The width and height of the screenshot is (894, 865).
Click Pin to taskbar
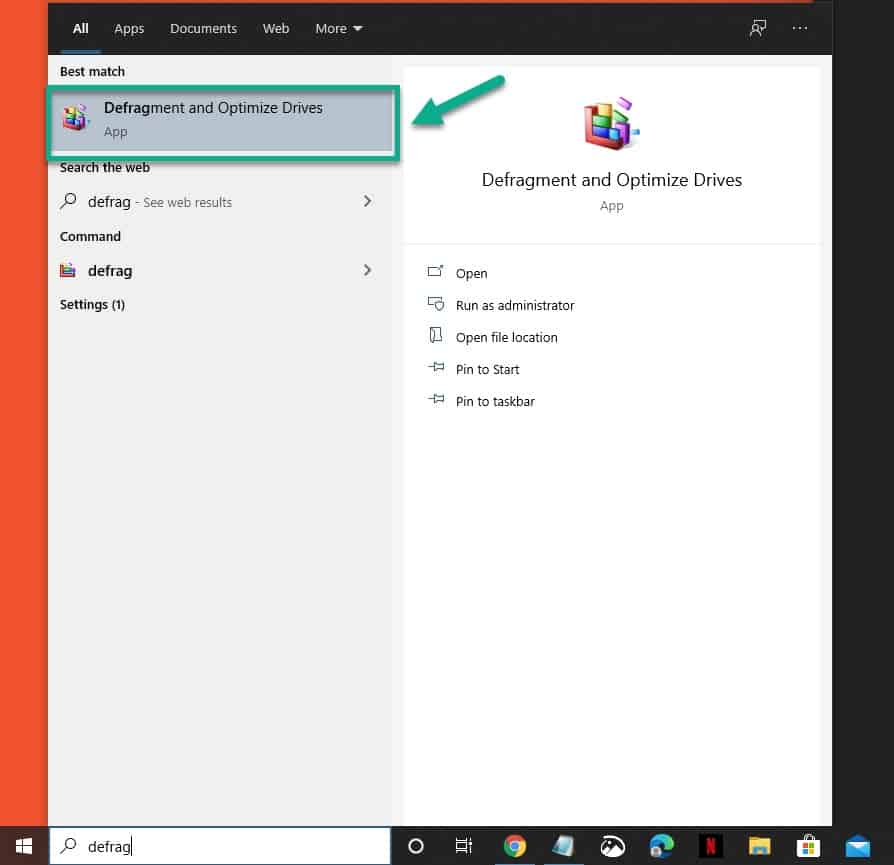495,401
